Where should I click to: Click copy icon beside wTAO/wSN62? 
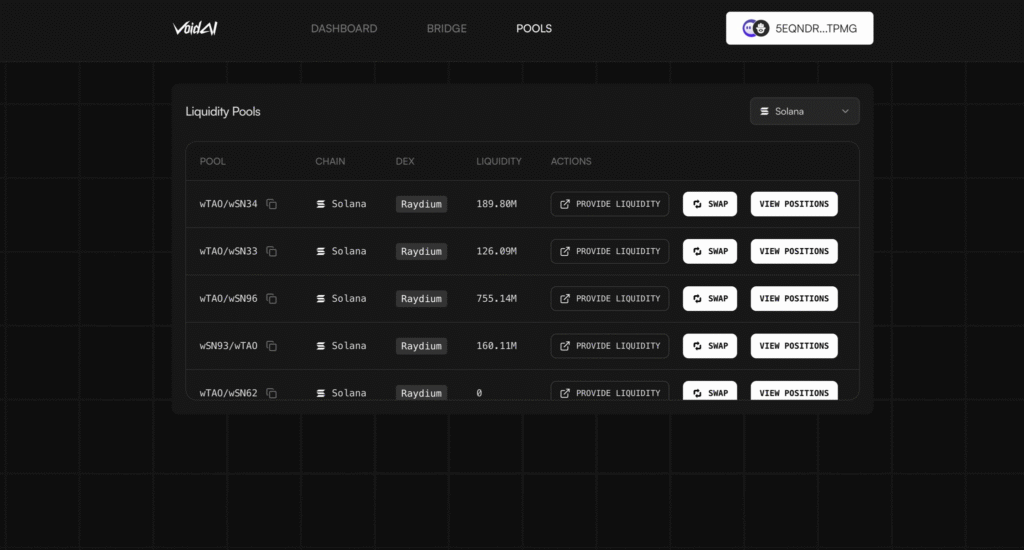(272, 393)
